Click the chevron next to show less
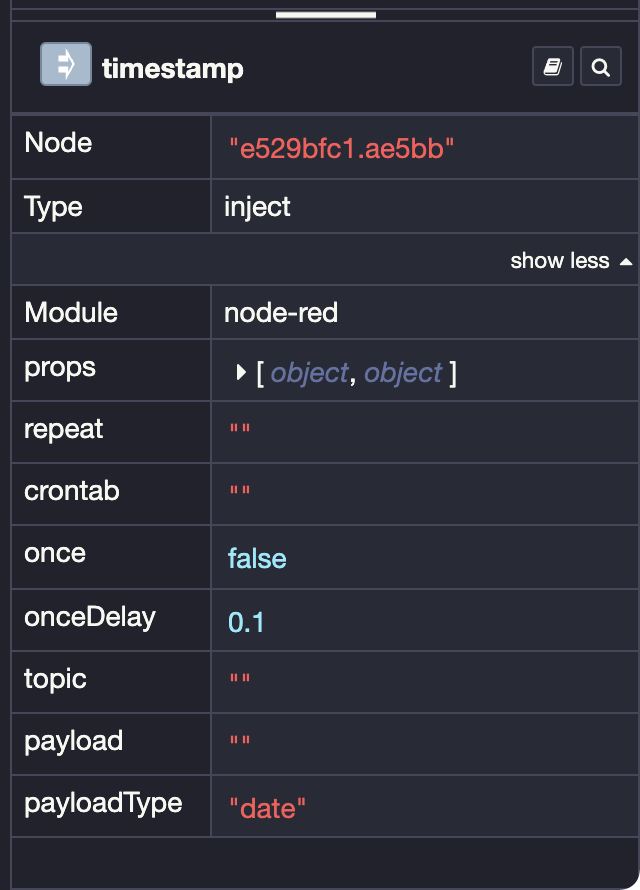Viewport: 640px width, 890px height. click(x=626, y=260)
